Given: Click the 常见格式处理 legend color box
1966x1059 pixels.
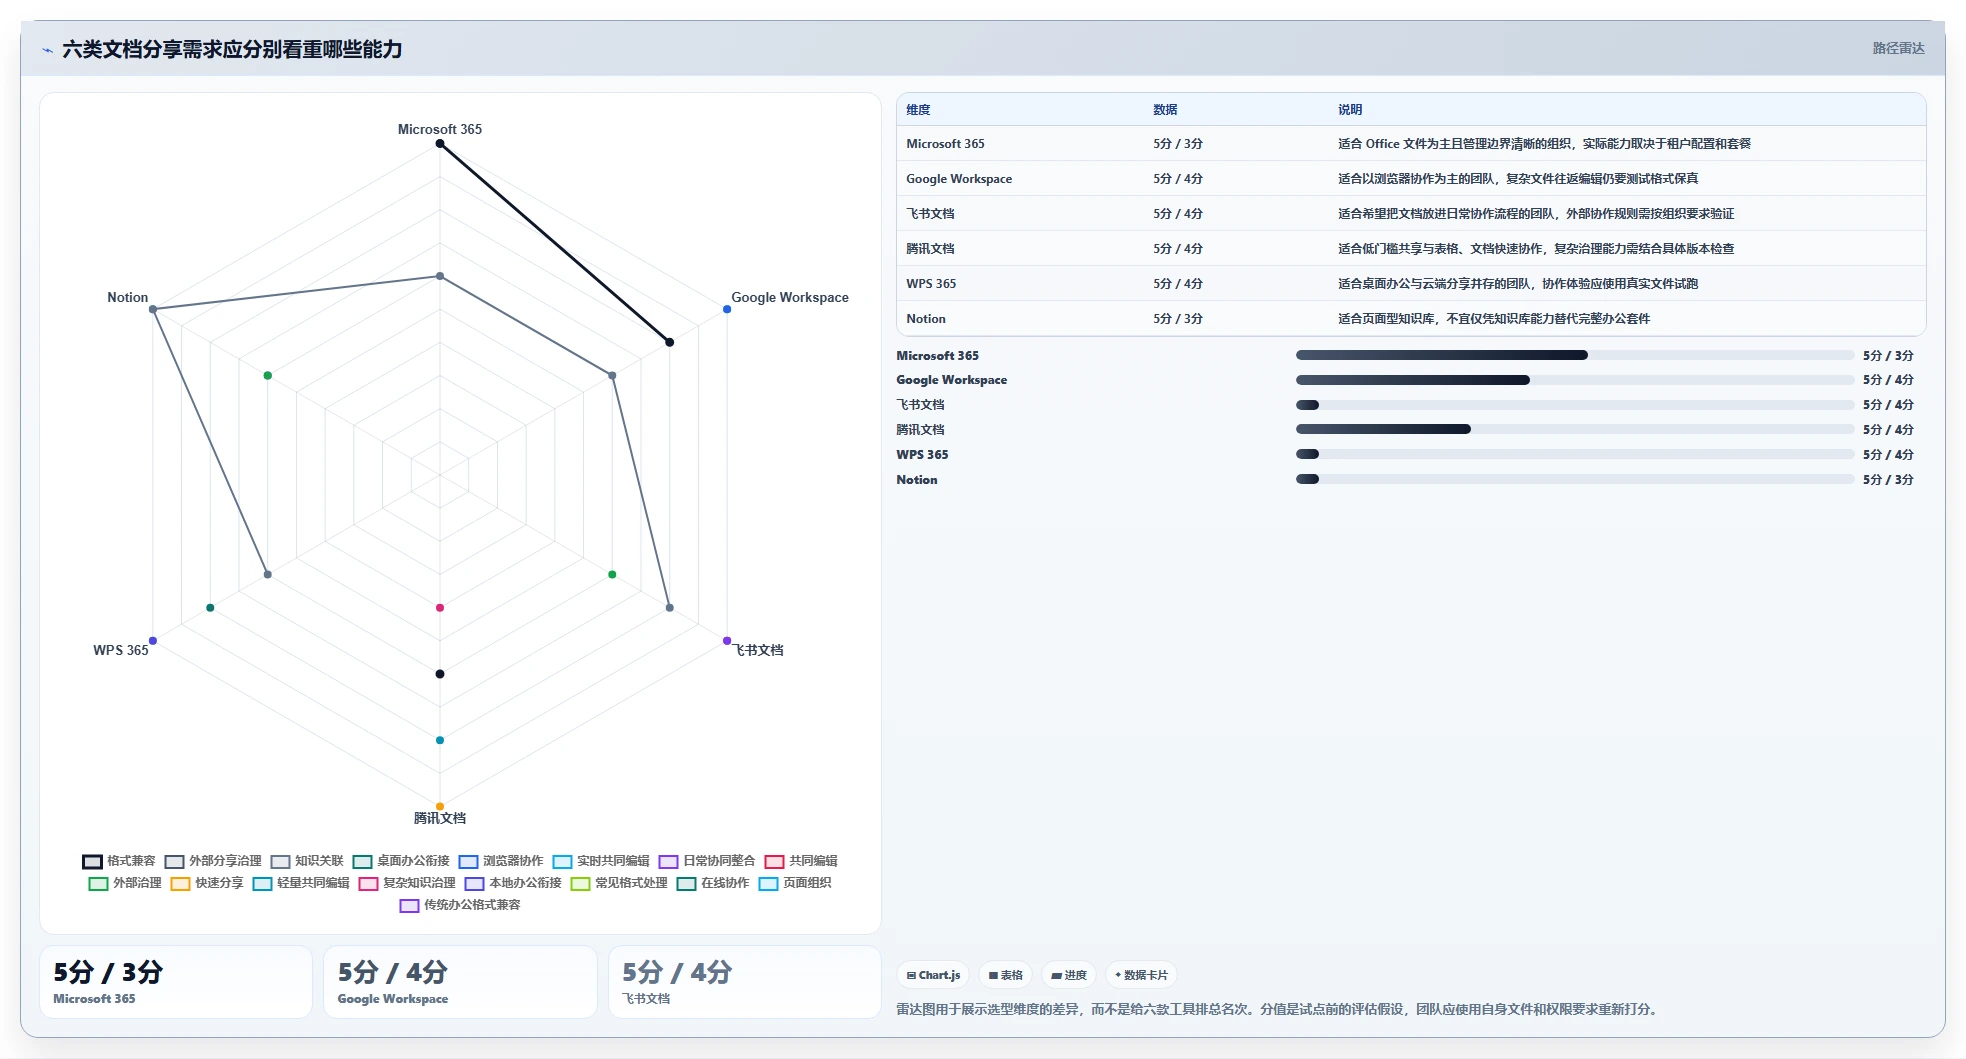Looking at the screenshot, I should coord(580,883).
